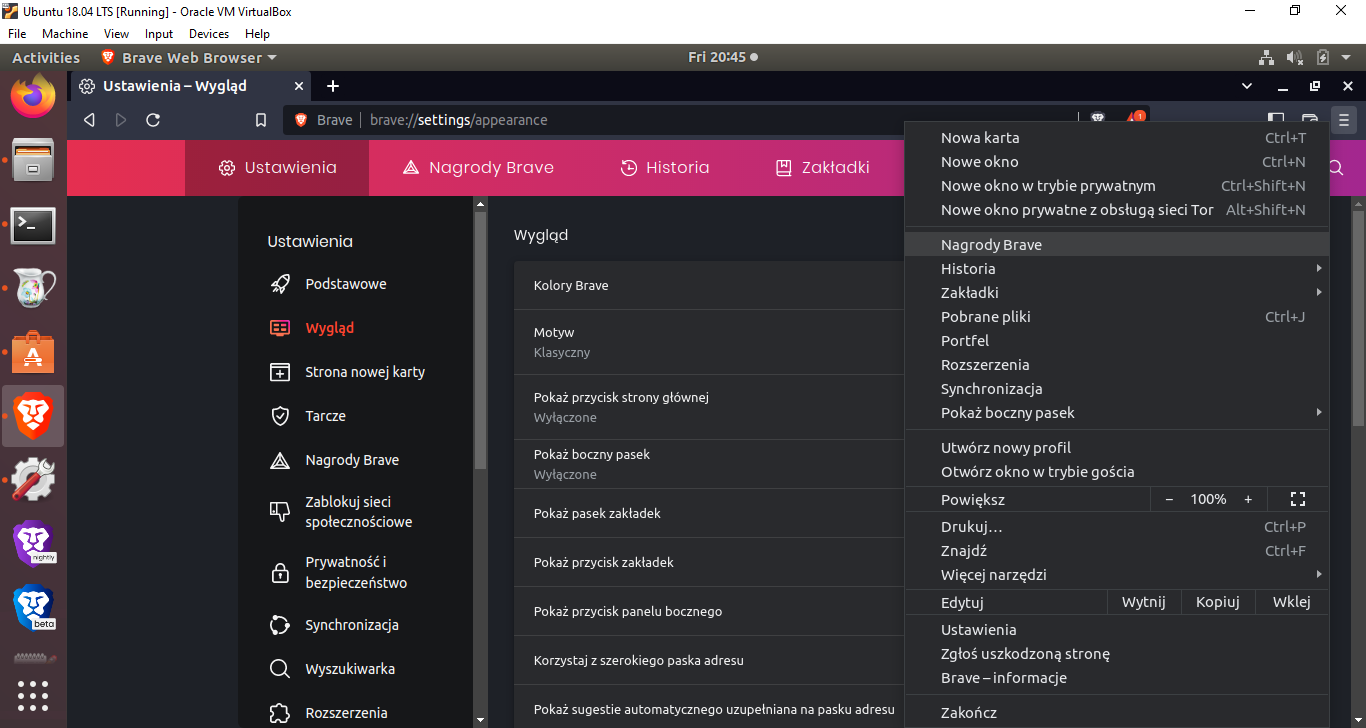
Task: Choose Nowe okno w trybie prywatnym
Action: coord(1117,186)
